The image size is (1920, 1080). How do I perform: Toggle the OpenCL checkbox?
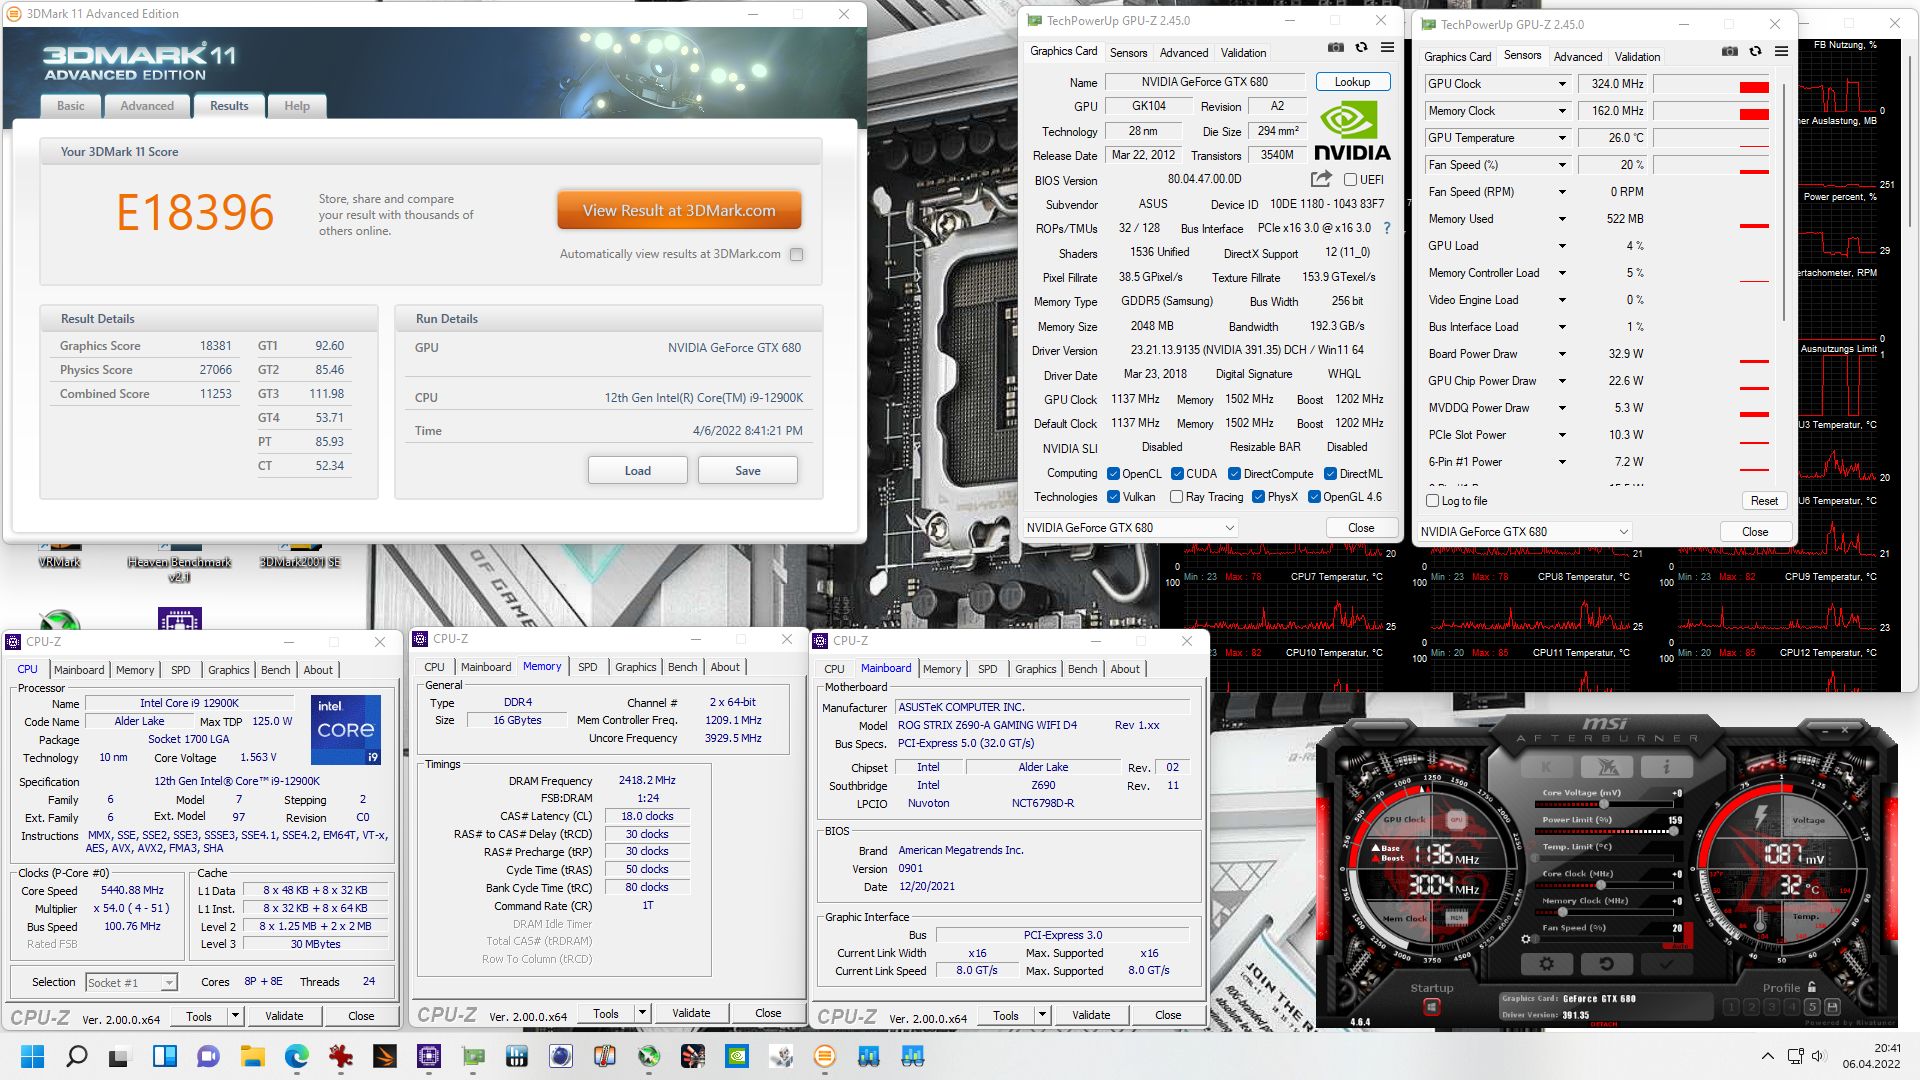(x=1113, y=474)
